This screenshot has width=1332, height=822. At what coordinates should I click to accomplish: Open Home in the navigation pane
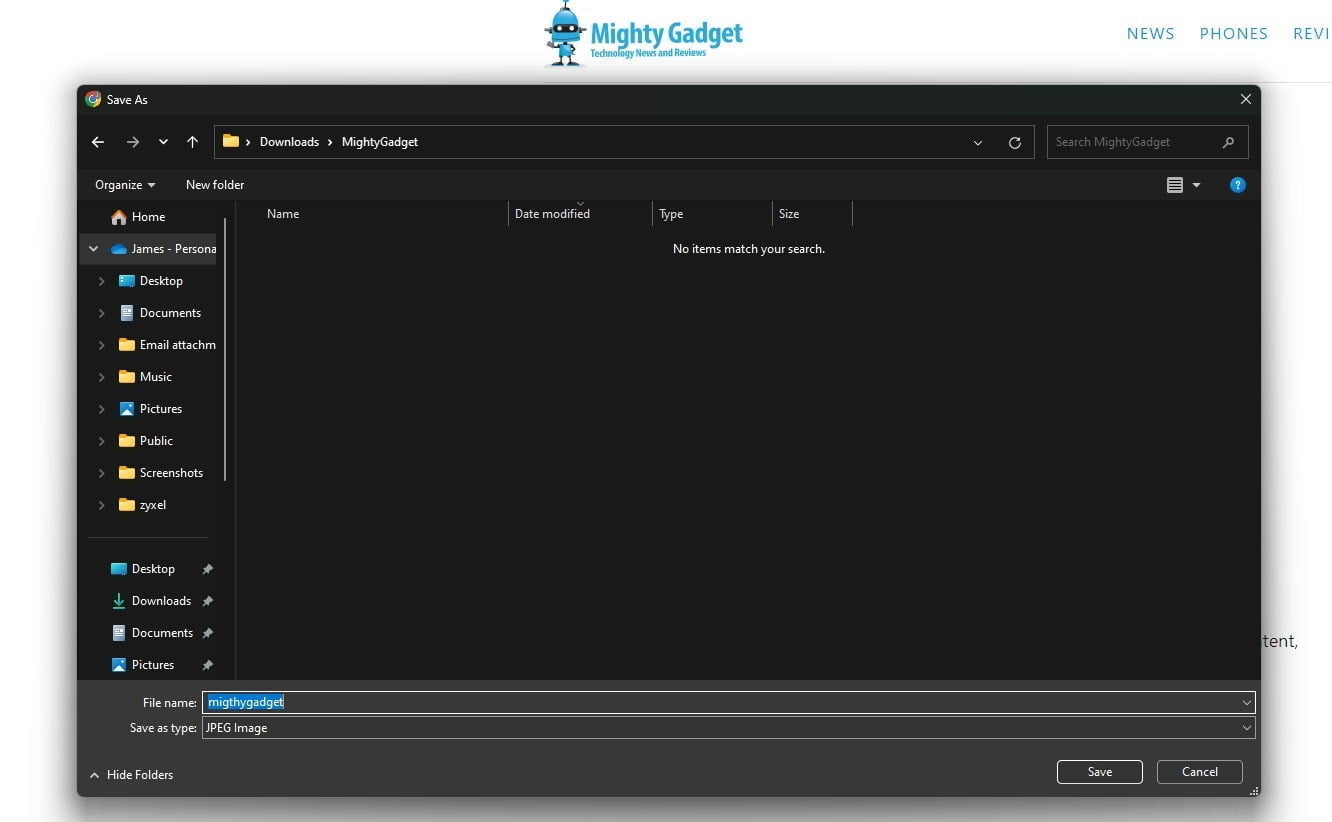(x=148, y=217)
